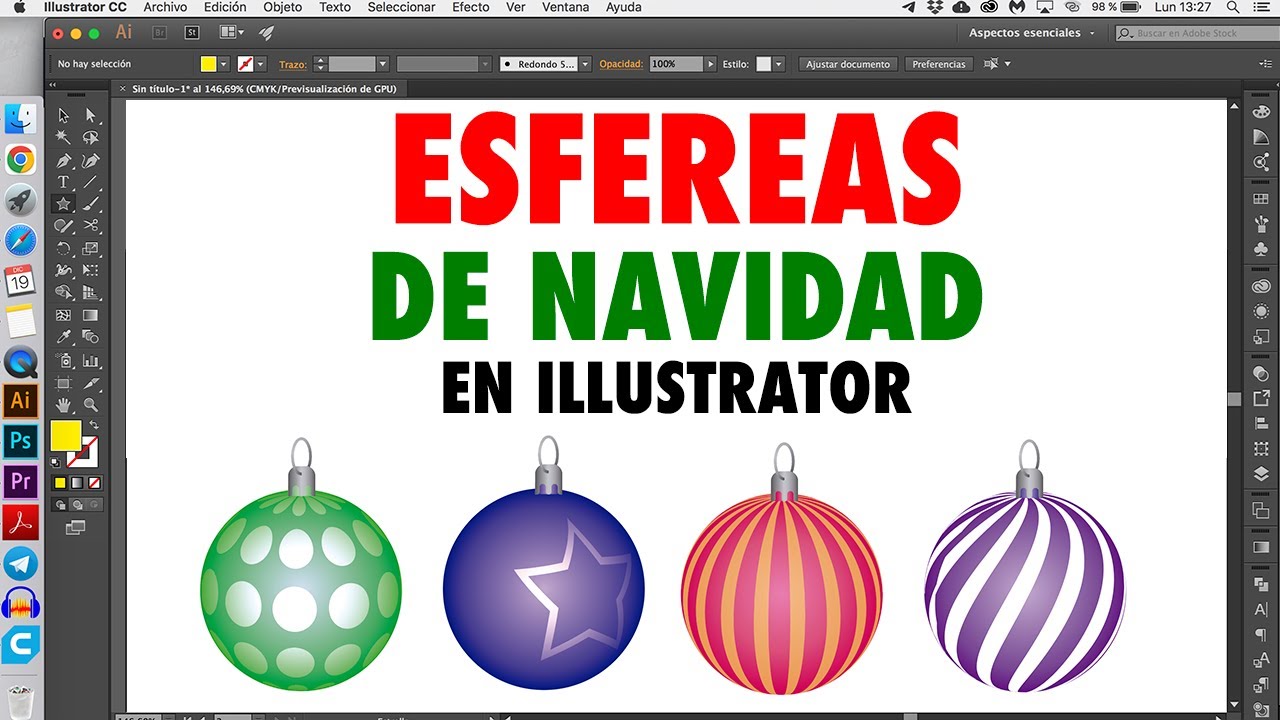1280x720 pixels.
Task: Open the Aspectos esenciales workspace switcher
Action: click(x=1031, y=33)
